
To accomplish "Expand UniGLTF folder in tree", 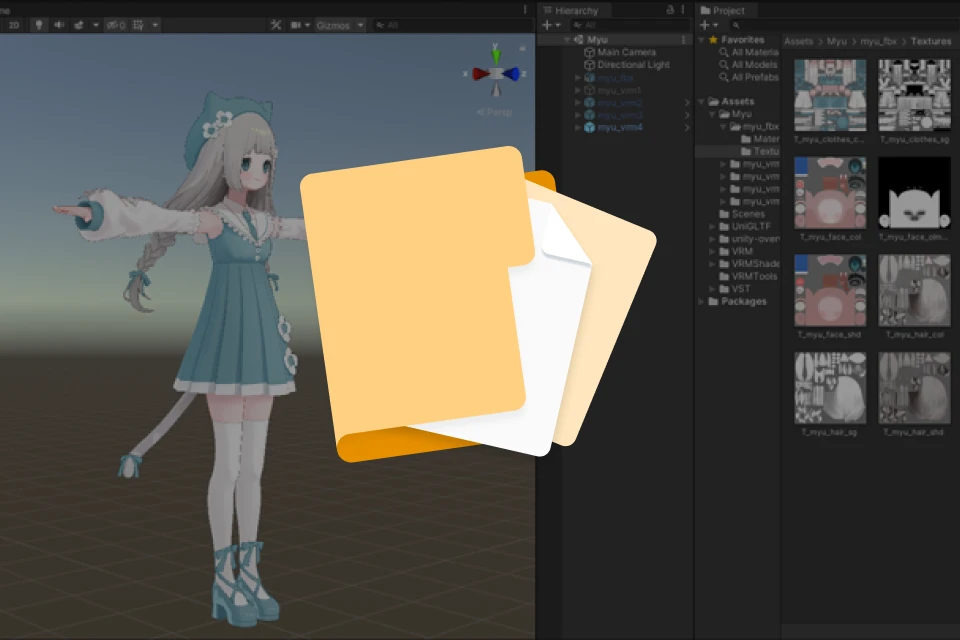I will click(x=712, y=227).
